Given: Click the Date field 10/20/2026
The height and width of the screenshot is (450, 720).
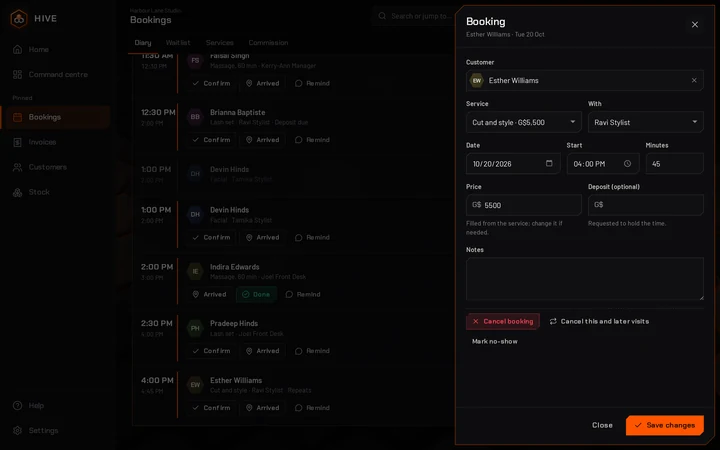Looking at the screenshot, I should (x=513, y=164).
